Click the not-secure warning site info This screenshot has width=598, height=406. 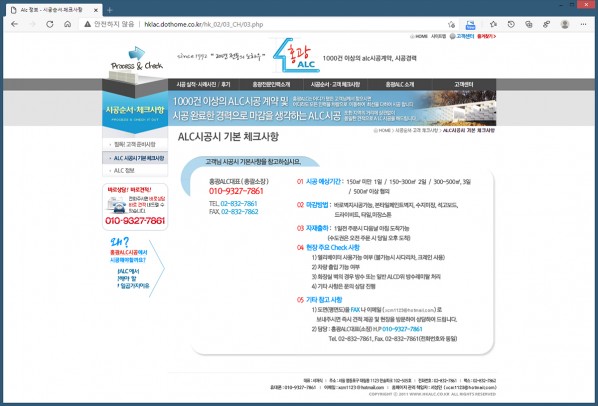coord(109,24)
